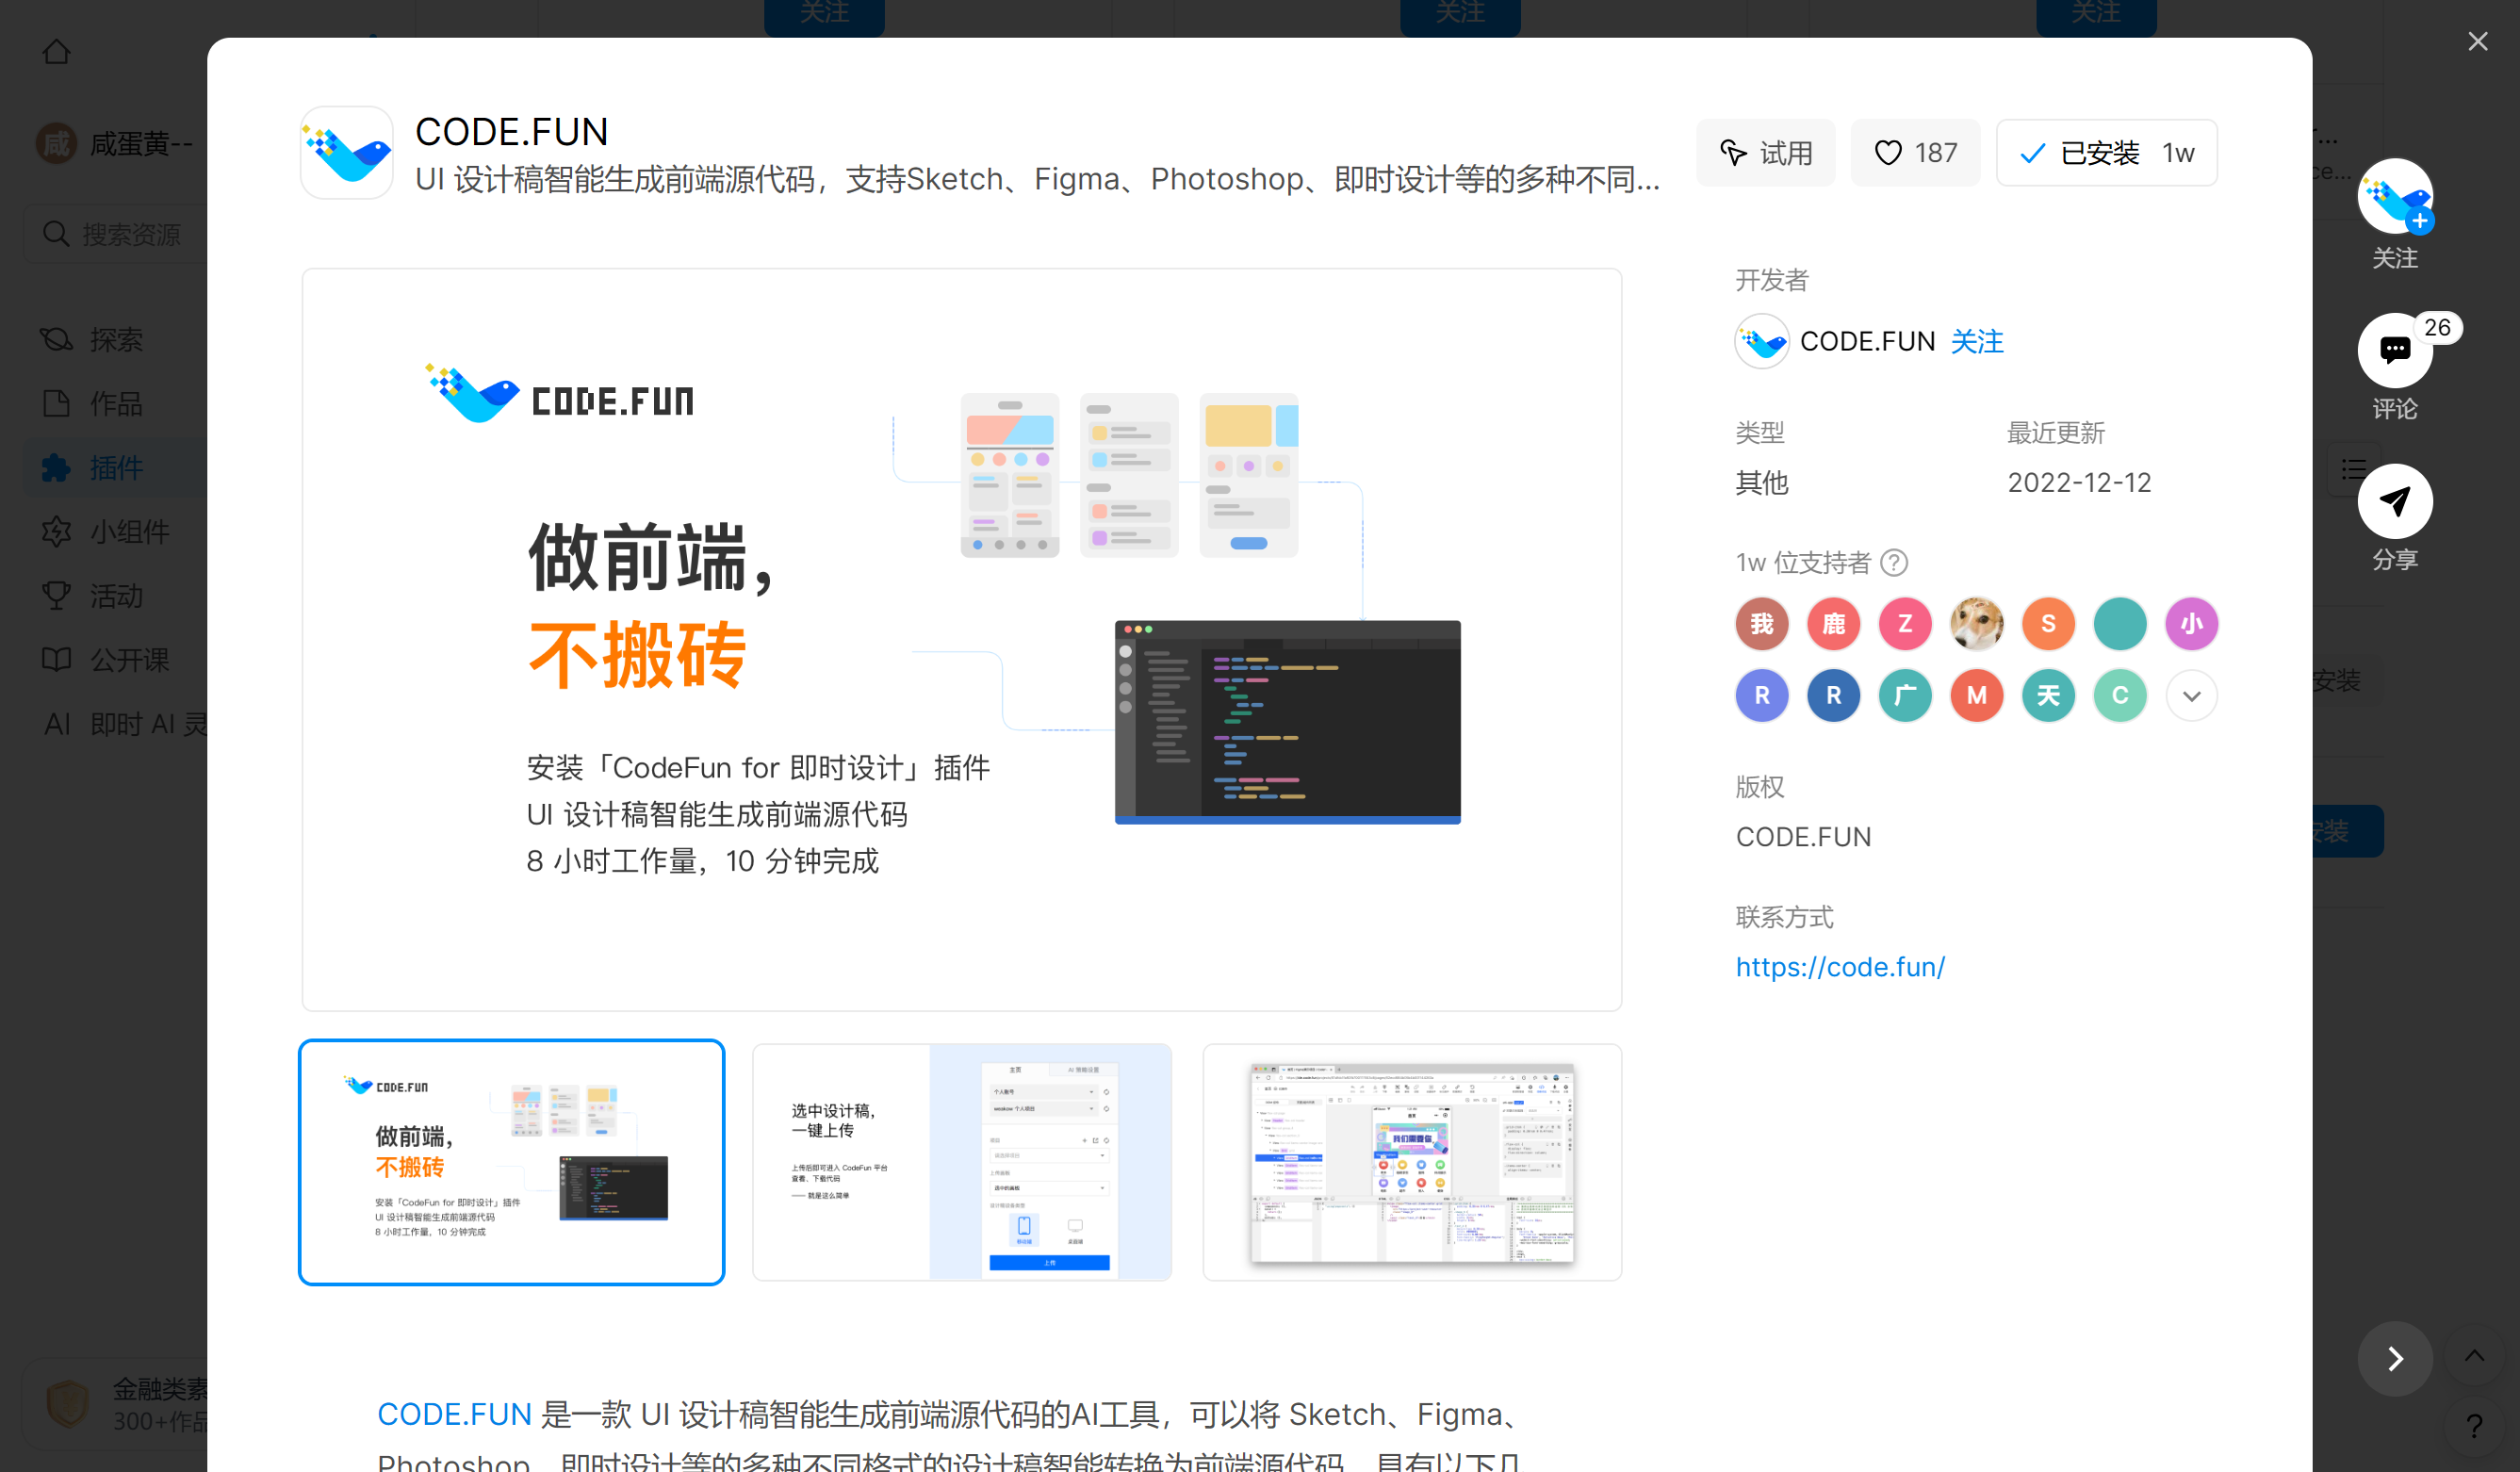The height and width of the screenshot is (1472, 2520).
Task: Open comments bubble icon with 26
Action: [2394, 350]
